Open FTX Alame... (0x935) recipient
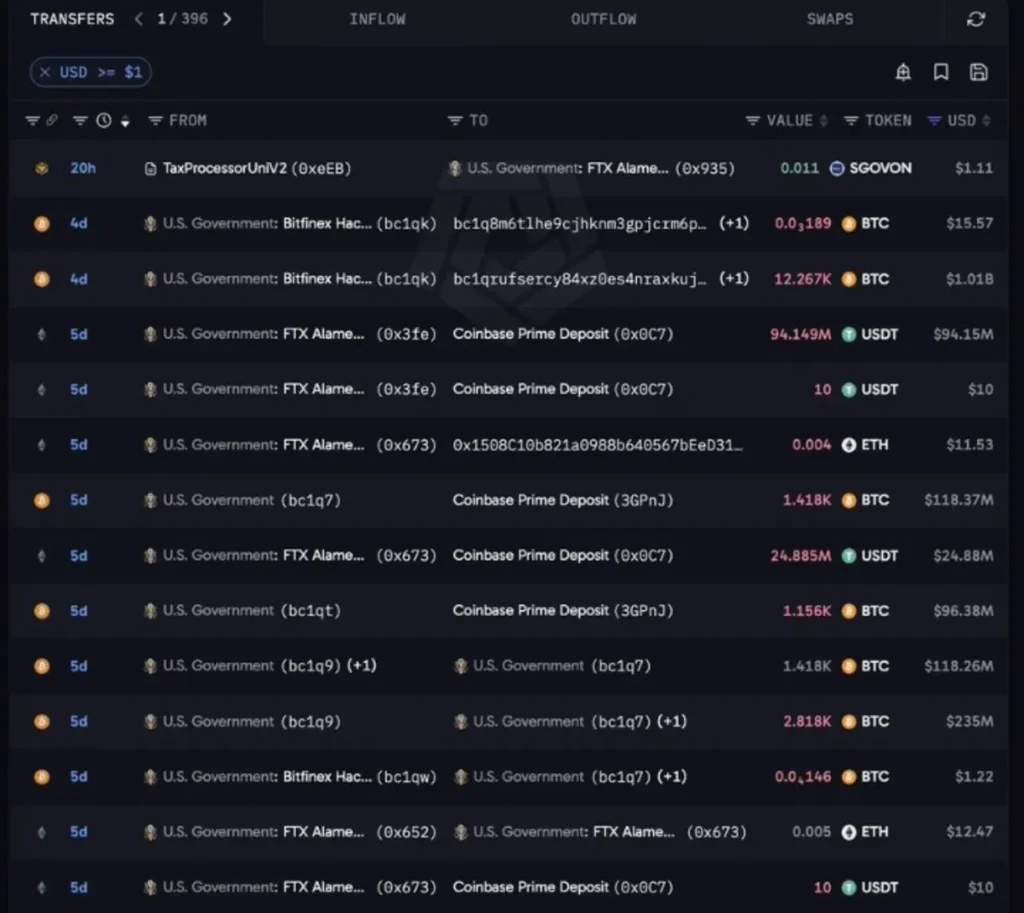The height and width of the screenshot is (913, 1024). click(x=601, y=168)
